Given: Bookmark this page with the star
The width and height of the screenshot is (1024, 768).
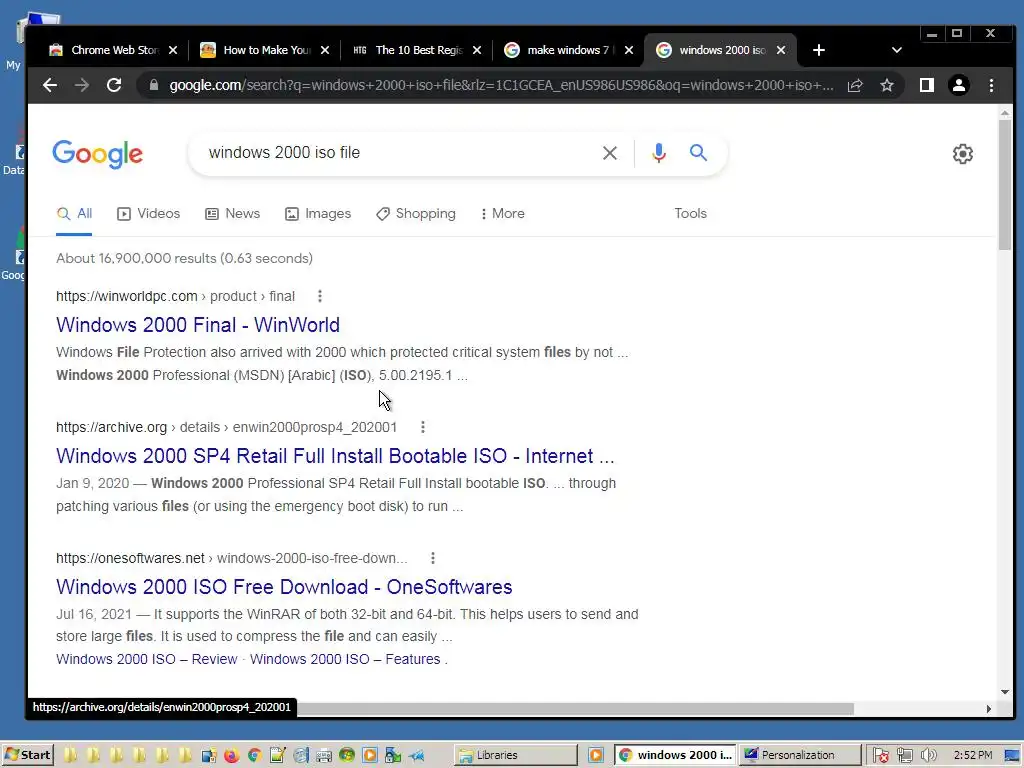Looking at the screenshot, I should click(x=887, y=85).
